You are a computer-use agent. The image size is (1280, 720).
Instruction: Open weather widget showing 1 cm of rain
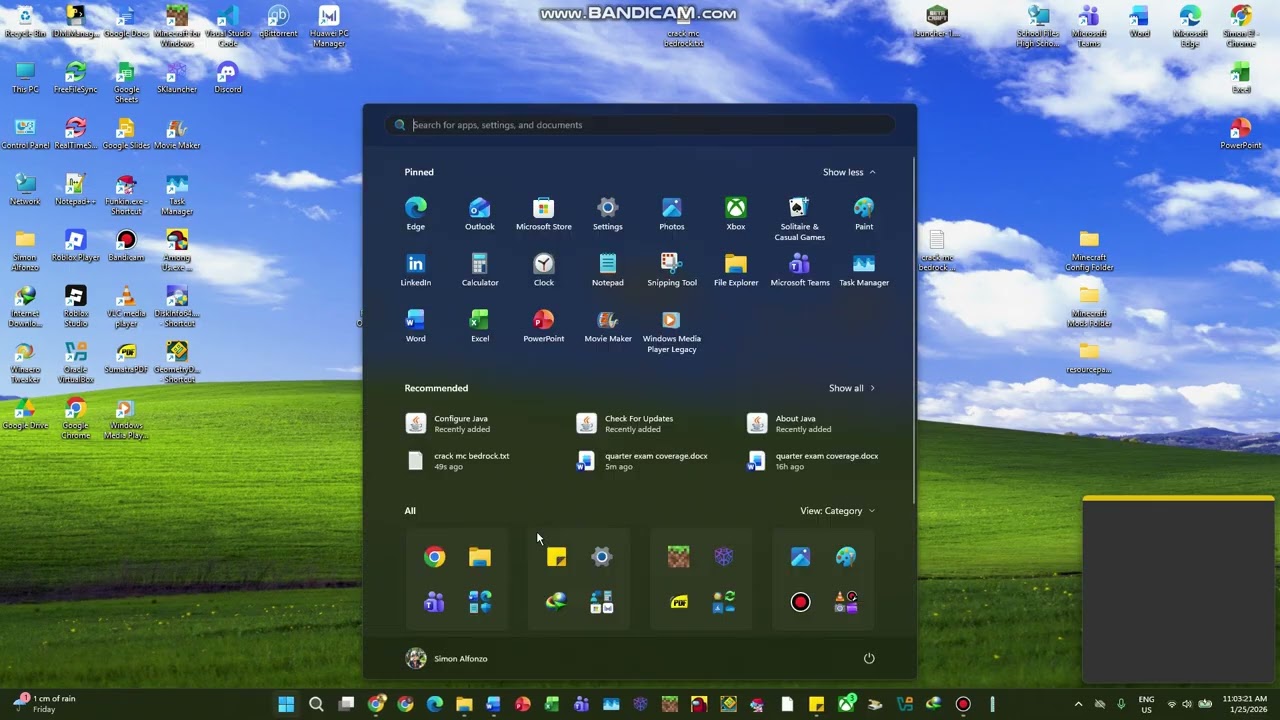[44, 704]
